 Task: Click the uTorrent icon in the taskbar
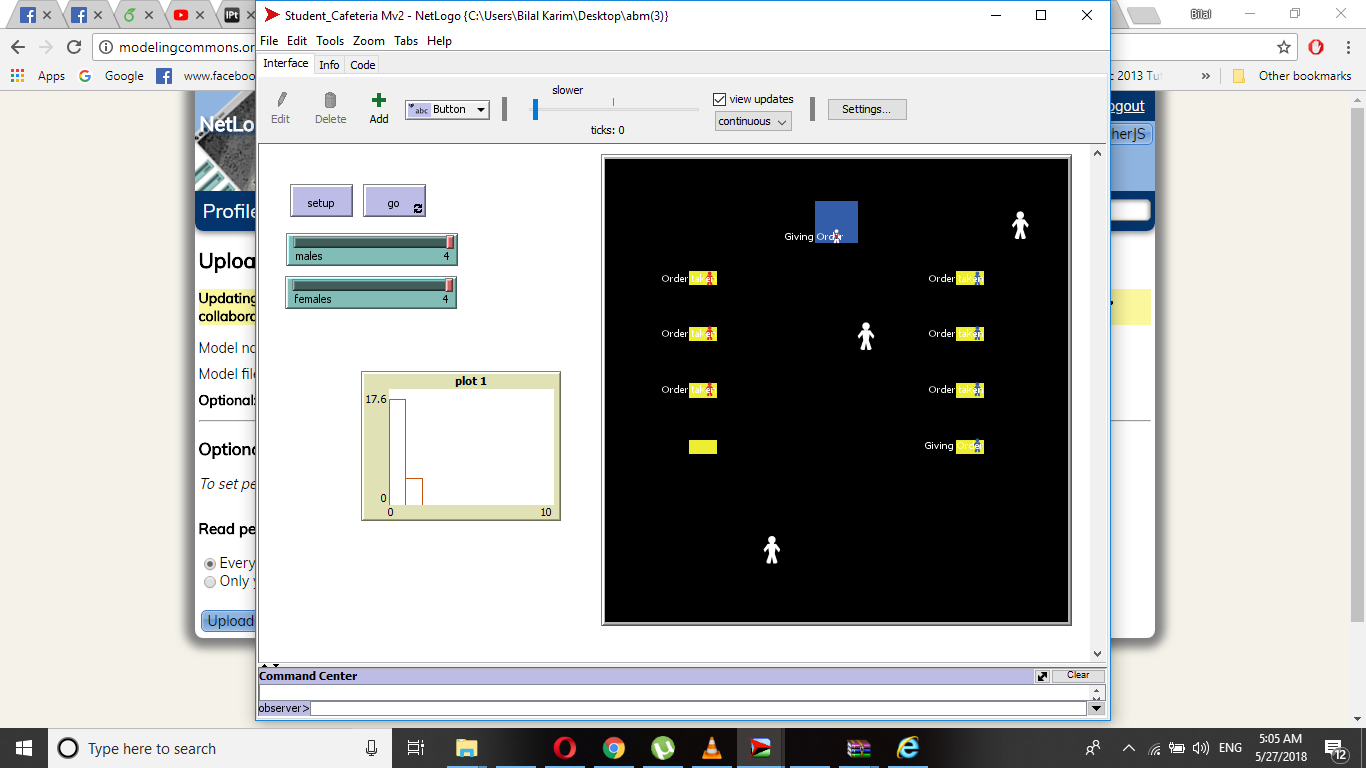click(662, 748)
